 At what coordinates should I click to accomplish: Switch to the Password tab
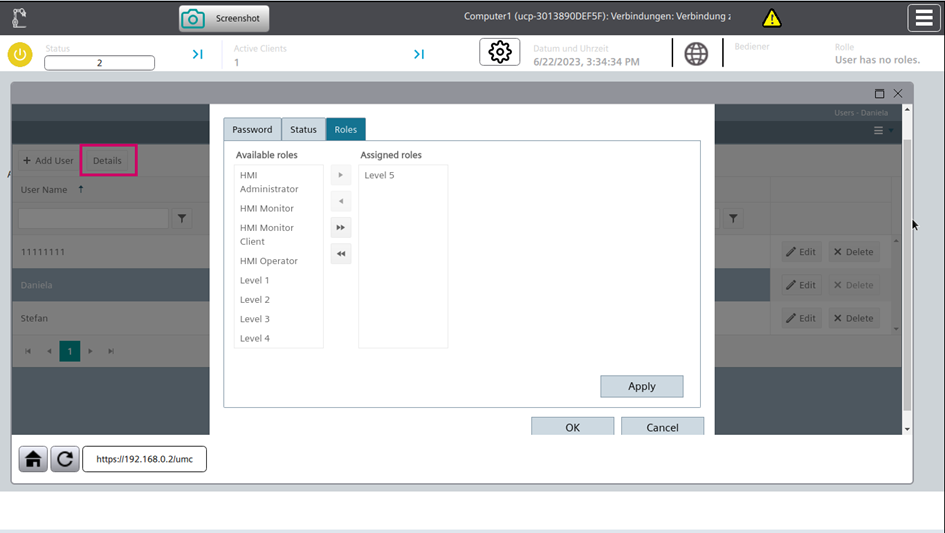coord(252,130)
